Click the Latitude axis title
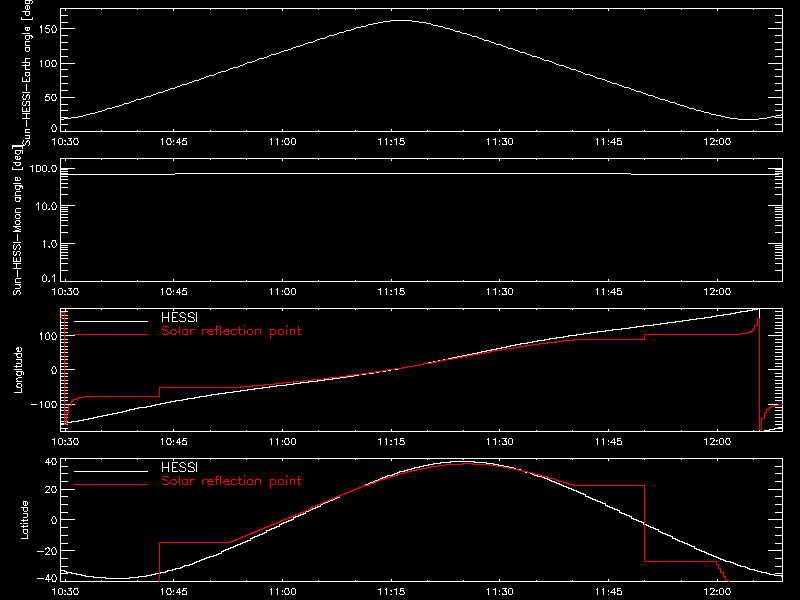The image size is (800, 600). [x=24, y=520]
